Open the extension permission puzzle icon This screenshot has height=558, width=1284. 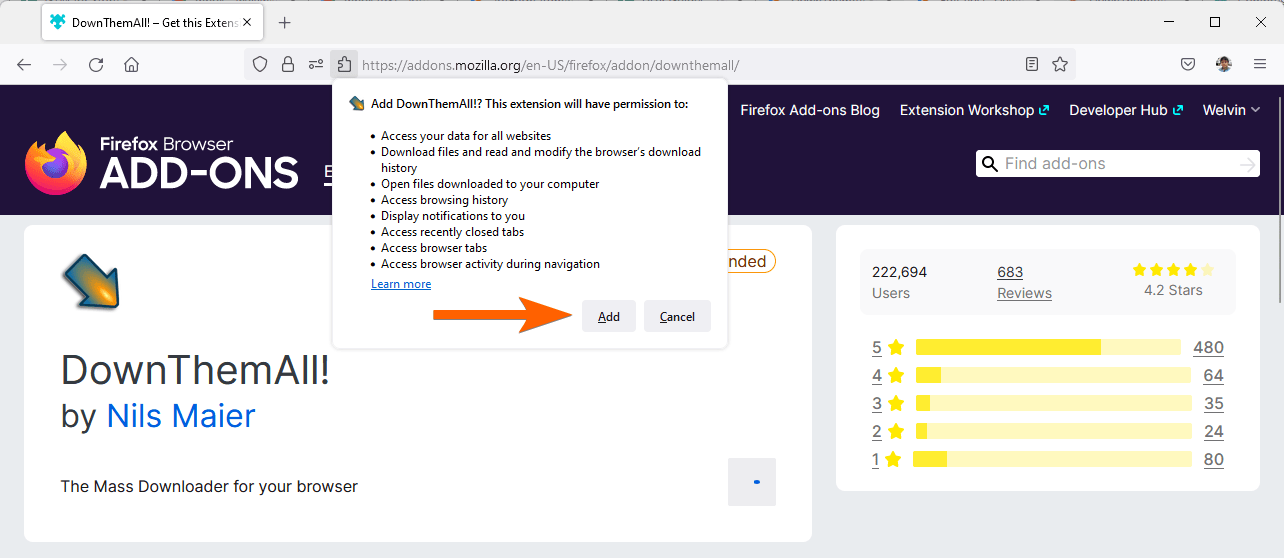point(343,65)
